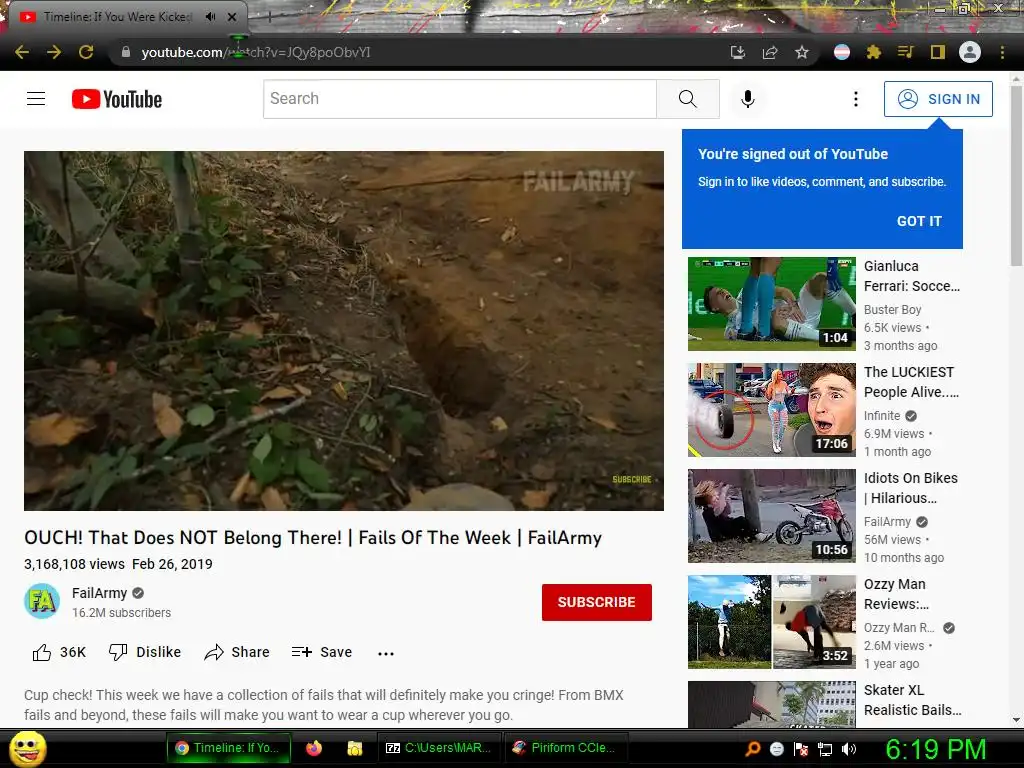Viewport: 1024px width, 768px height.
Task: Launch Firefox from the taskbar
Action: point(314,748)
